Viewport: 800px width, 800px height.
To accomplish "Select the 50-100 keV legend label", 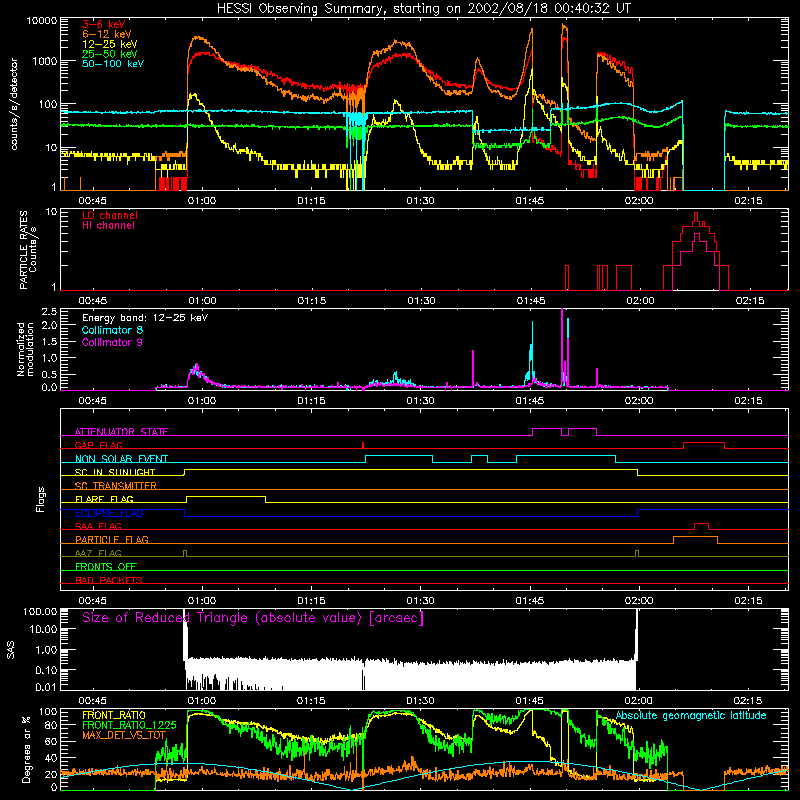I will click(113, 64).
